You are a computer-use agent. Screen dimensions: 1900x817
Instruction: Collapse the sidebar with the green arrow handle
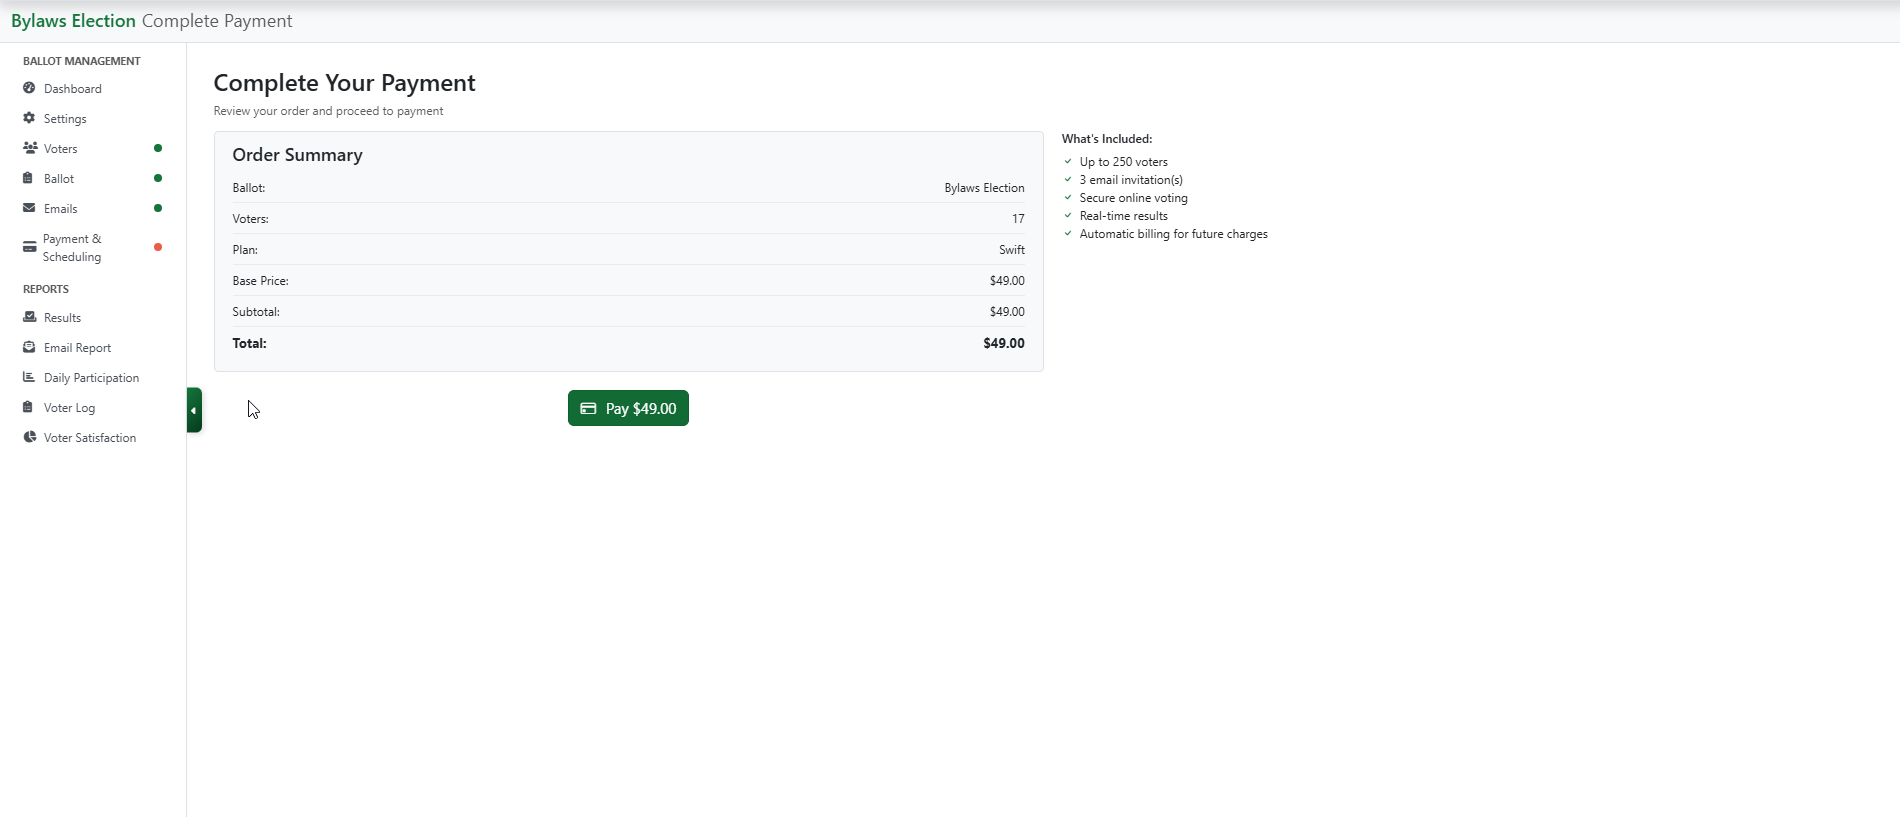point(194,410)
